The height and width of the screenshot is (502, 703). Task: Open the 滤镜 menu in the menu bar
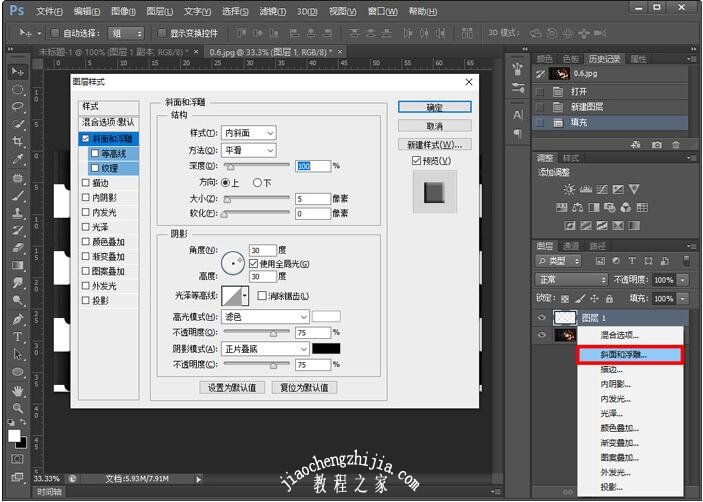(271, 11)
